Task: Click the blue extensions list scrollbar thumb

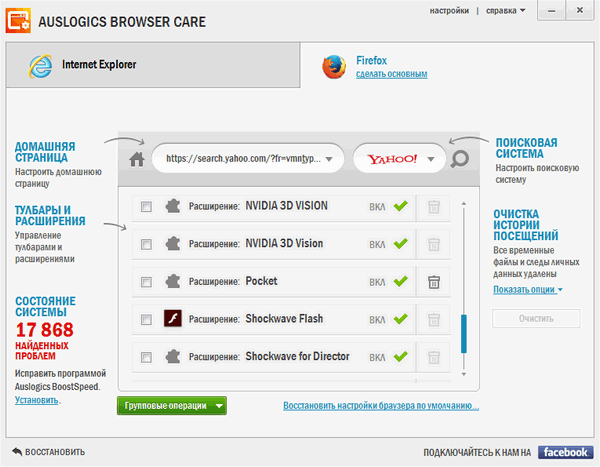Action: point(464,333)
